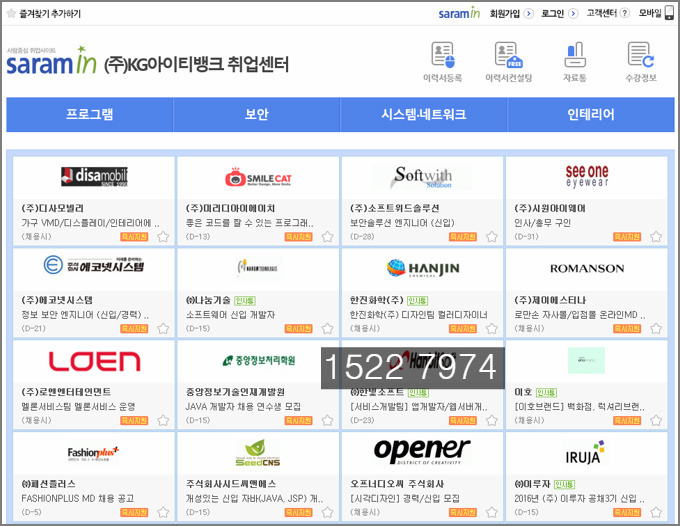This screenshot has height=526, width=680.
Task: Click 즉시지원 button on (주)시원아이웨어 card
Action: coord(627,237)
